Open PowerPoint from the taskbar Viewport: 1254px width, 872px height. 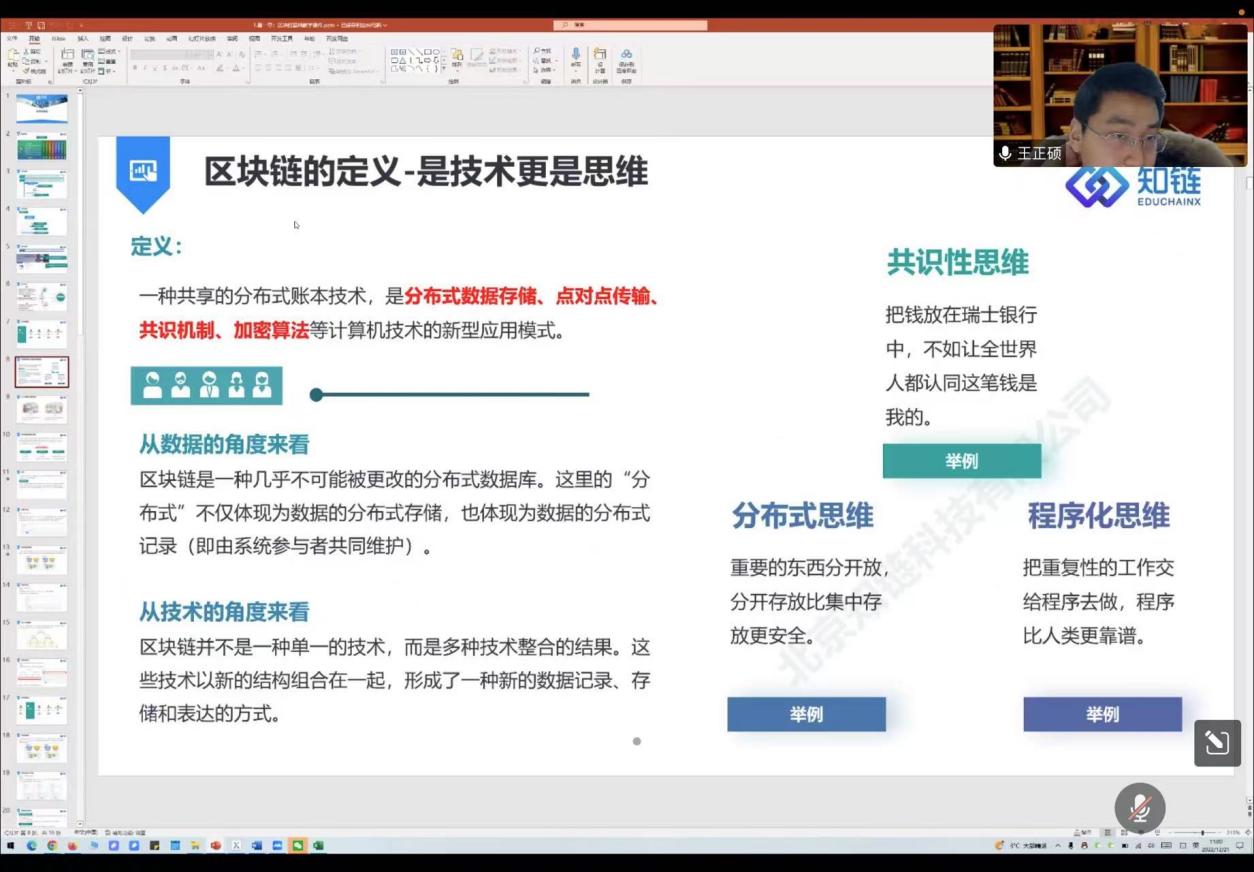point(215,846)
